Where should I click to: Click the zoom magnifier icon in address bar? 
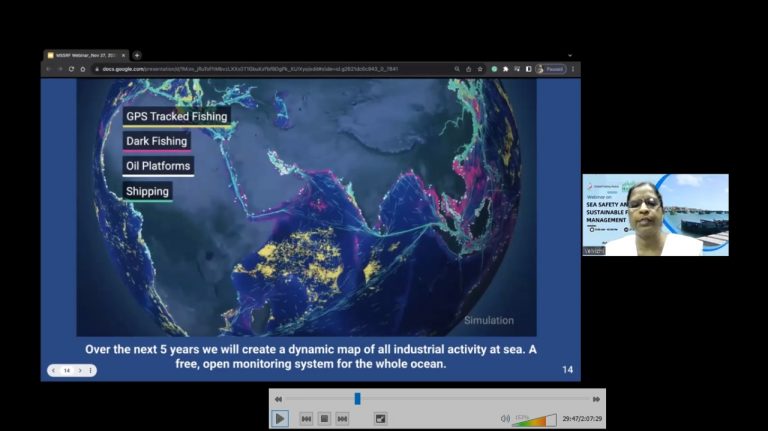(x=457, y=69)
